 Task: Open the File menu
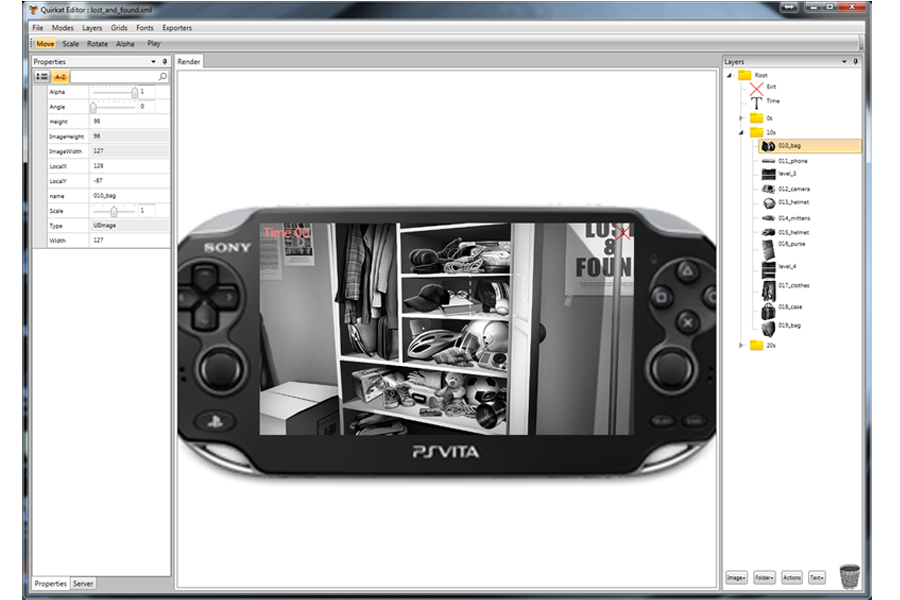pyautogui.click(x=38, y=28)
